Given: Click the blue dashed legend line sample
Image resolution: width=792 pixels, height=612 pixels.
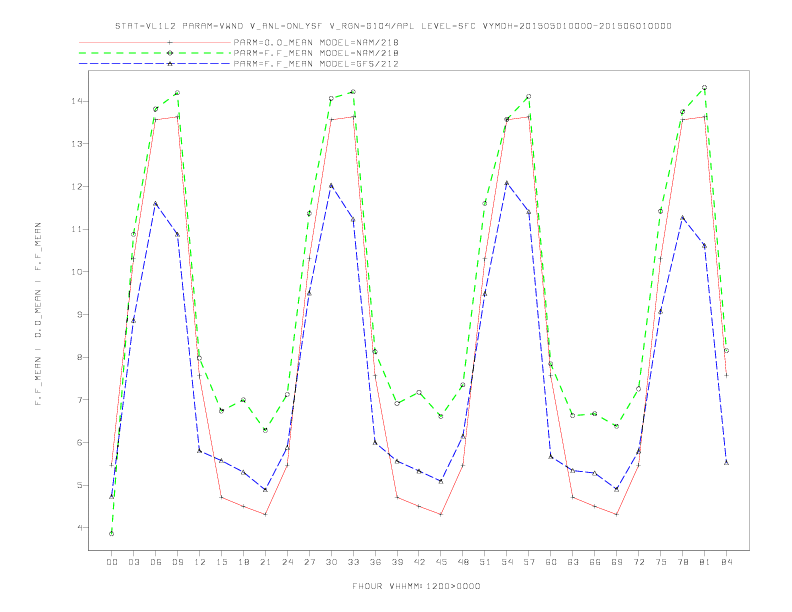Looking at the screenshot, I should [x=155, y=64].
